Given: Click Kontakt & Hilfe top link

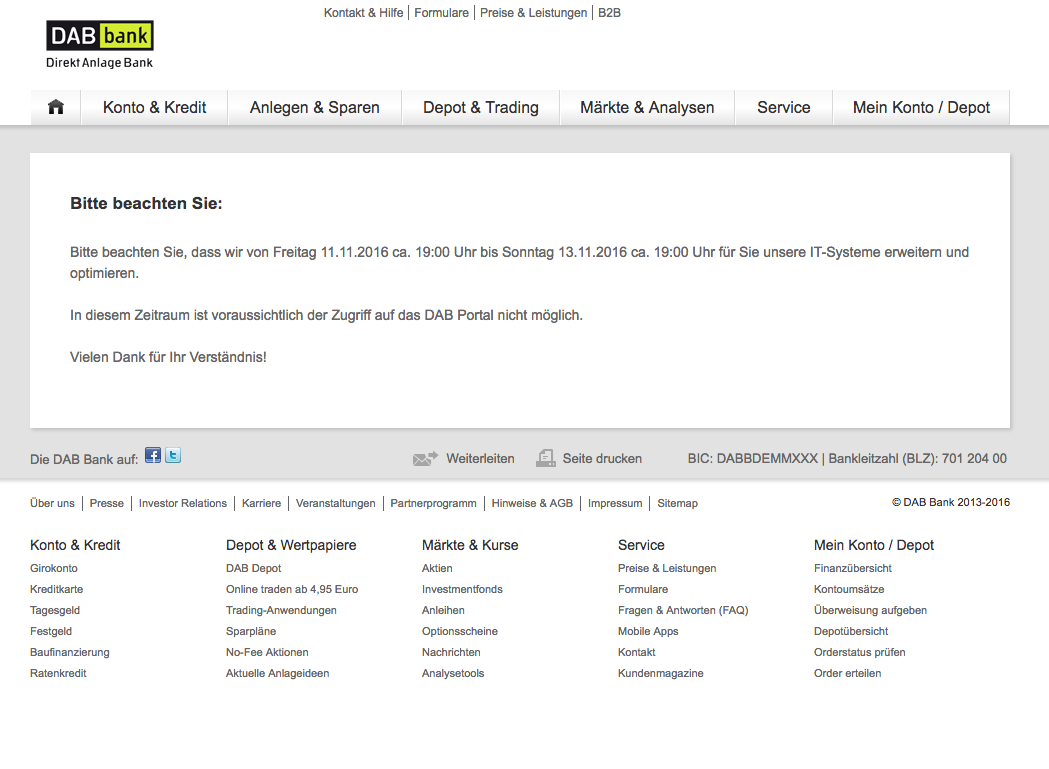Looking at the screenshot, I should (x=363, y=13).
